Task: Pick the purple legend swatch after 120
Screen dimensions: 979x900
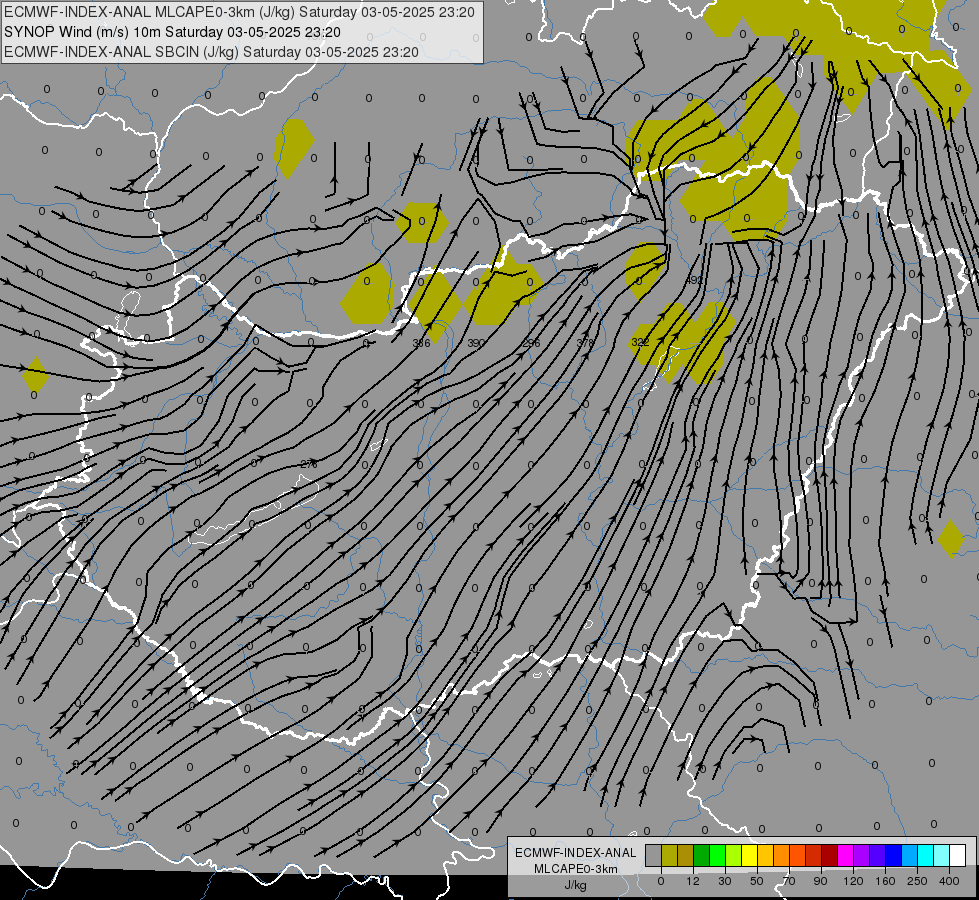Action: coord(862,856)
